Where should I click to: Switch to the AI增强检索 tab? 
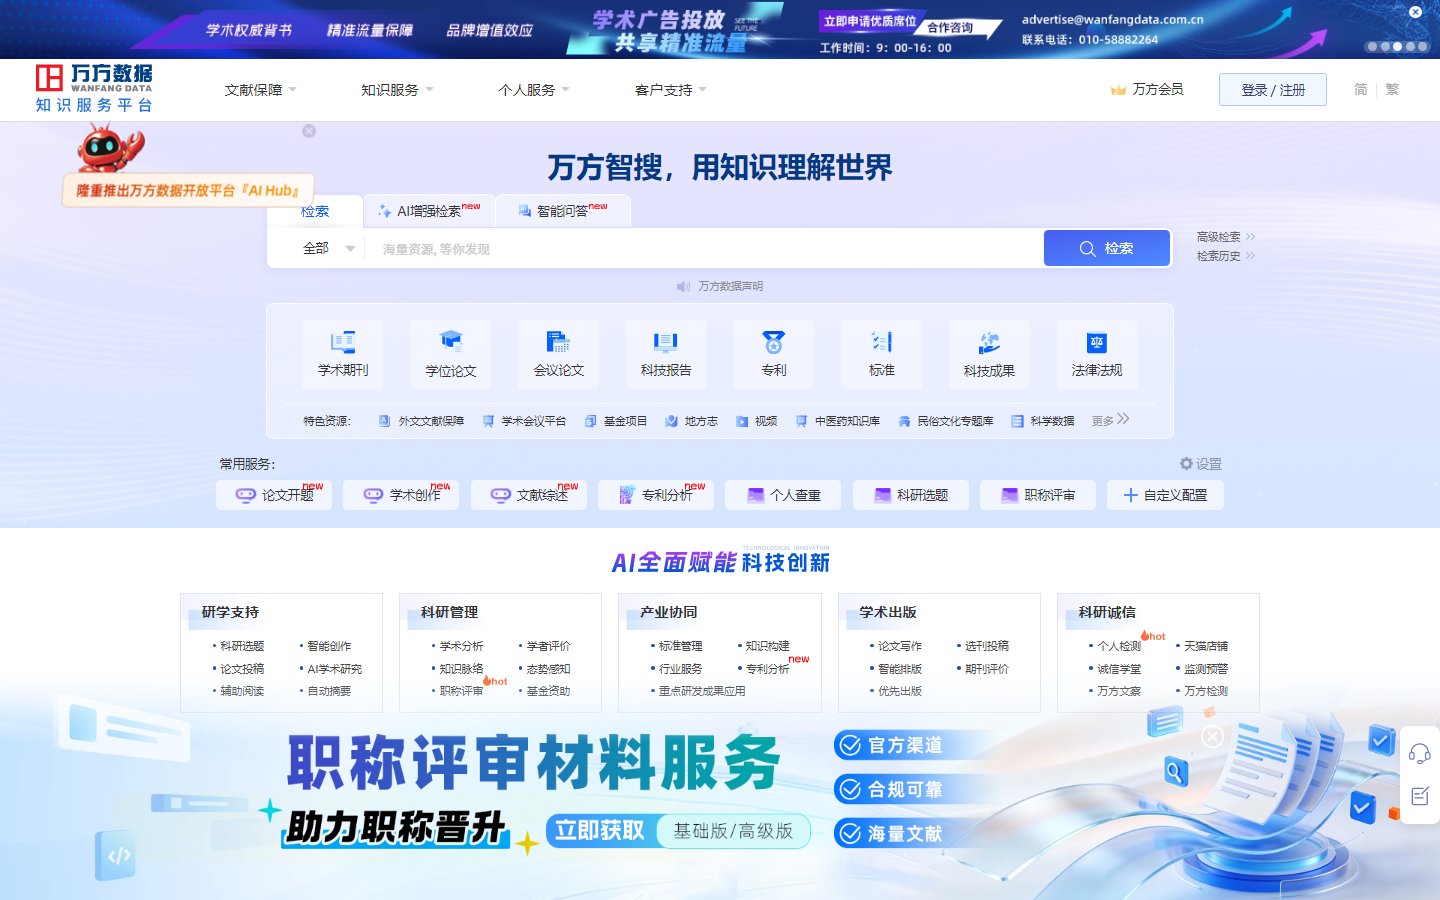click(429, 211)
